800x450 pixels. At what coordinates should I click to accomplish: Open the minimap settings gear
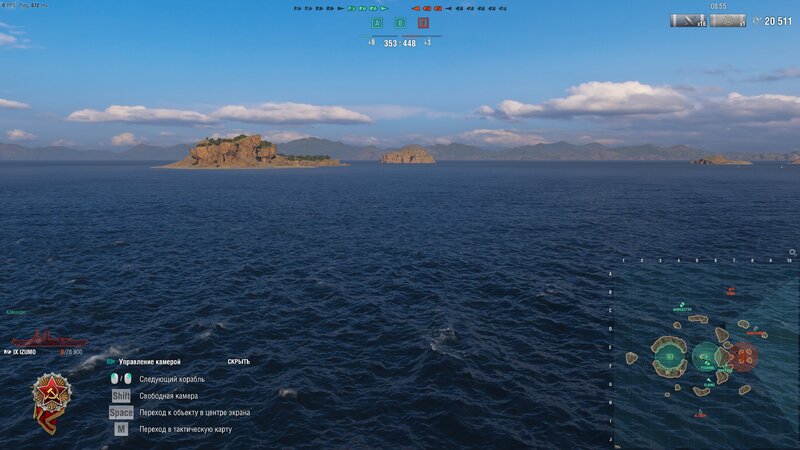(792, 253)
